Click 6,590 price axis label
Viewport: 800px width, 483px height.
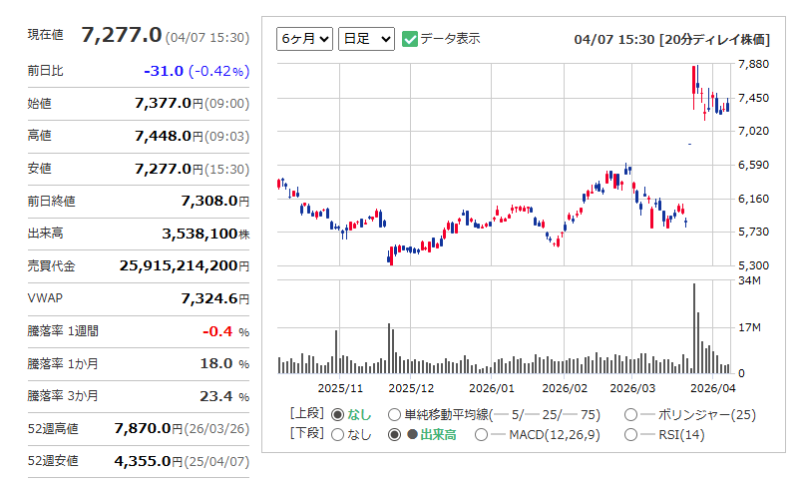pyautogui.click(x=754, y=165)
